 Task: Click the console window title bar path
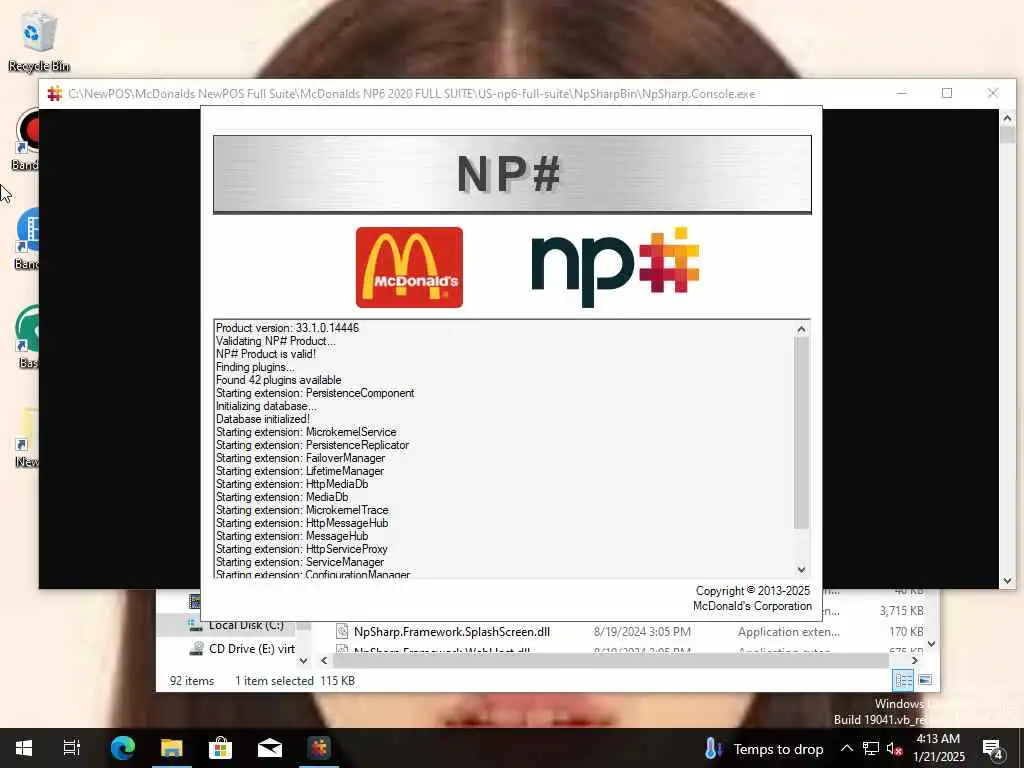[x=411, y=94]
